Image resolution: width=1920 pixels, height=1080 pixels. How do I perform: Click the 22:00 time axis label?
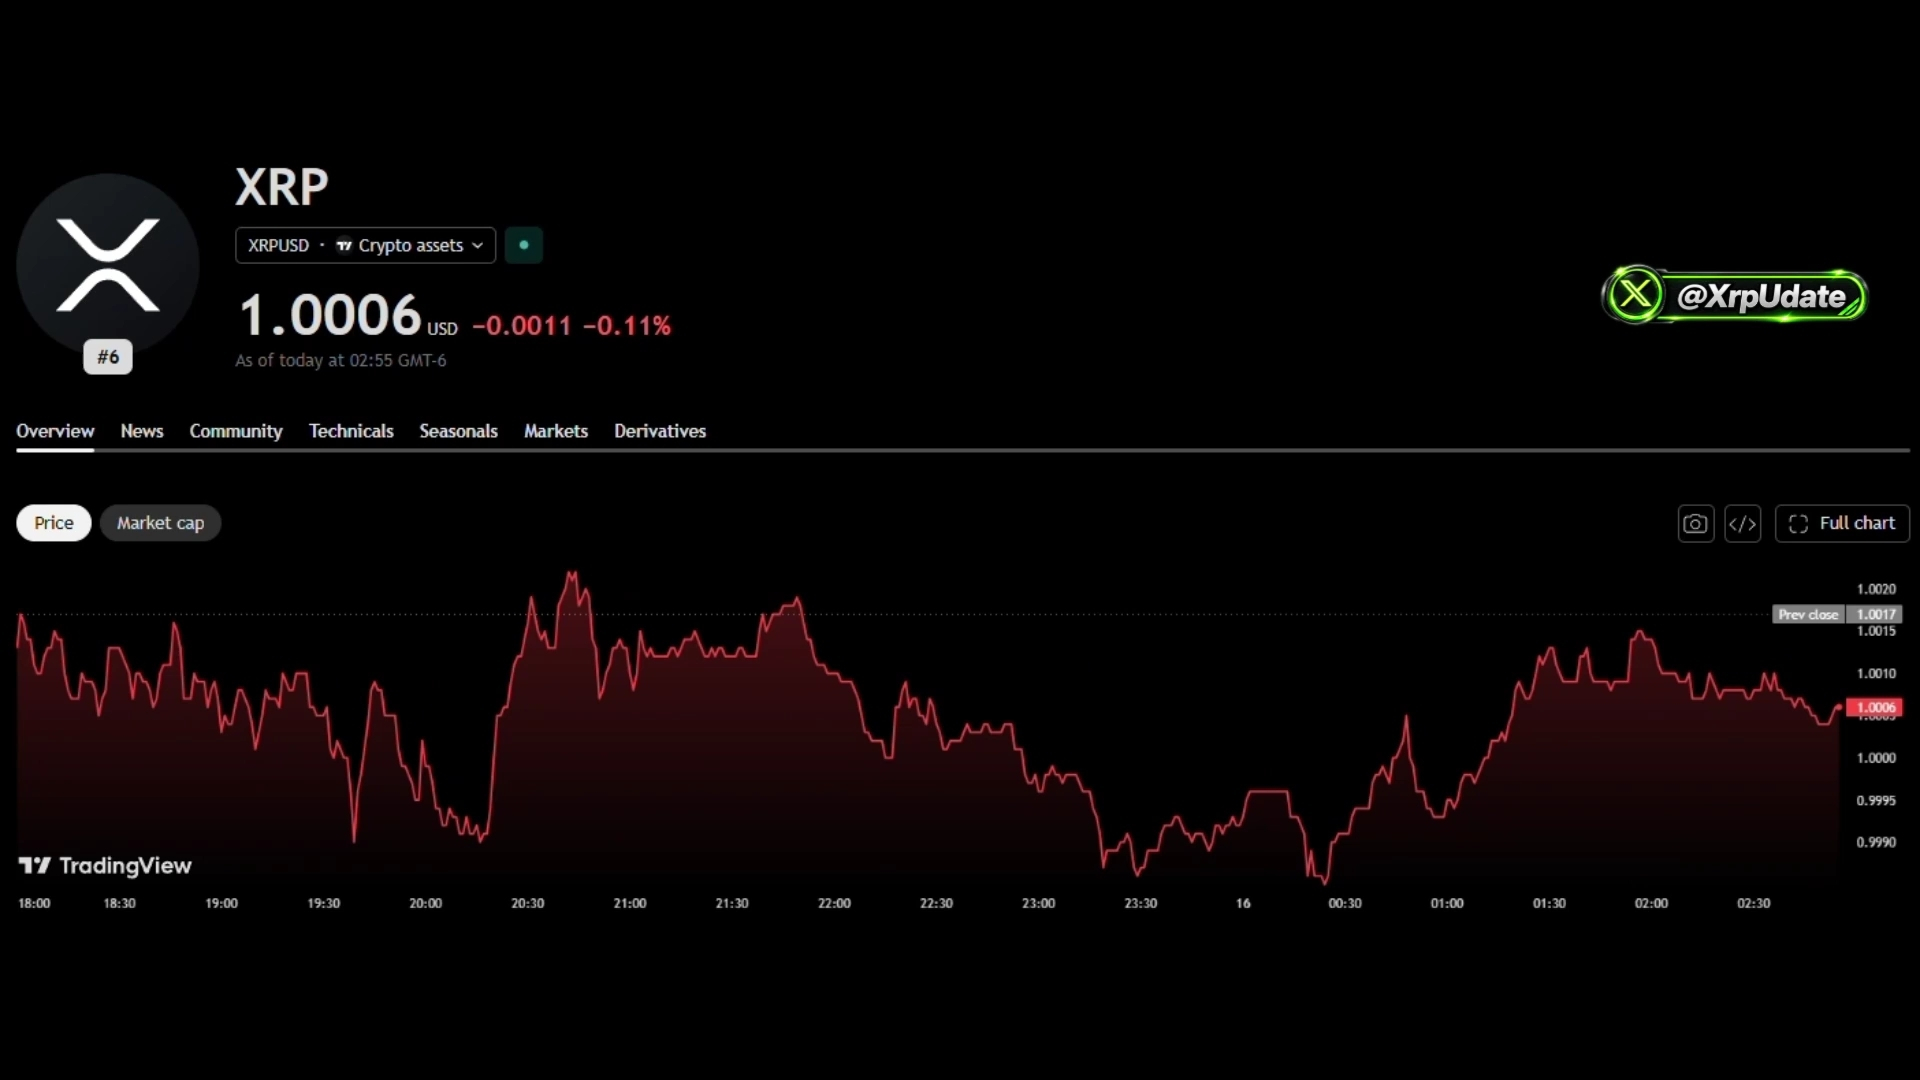pos(834,903)
